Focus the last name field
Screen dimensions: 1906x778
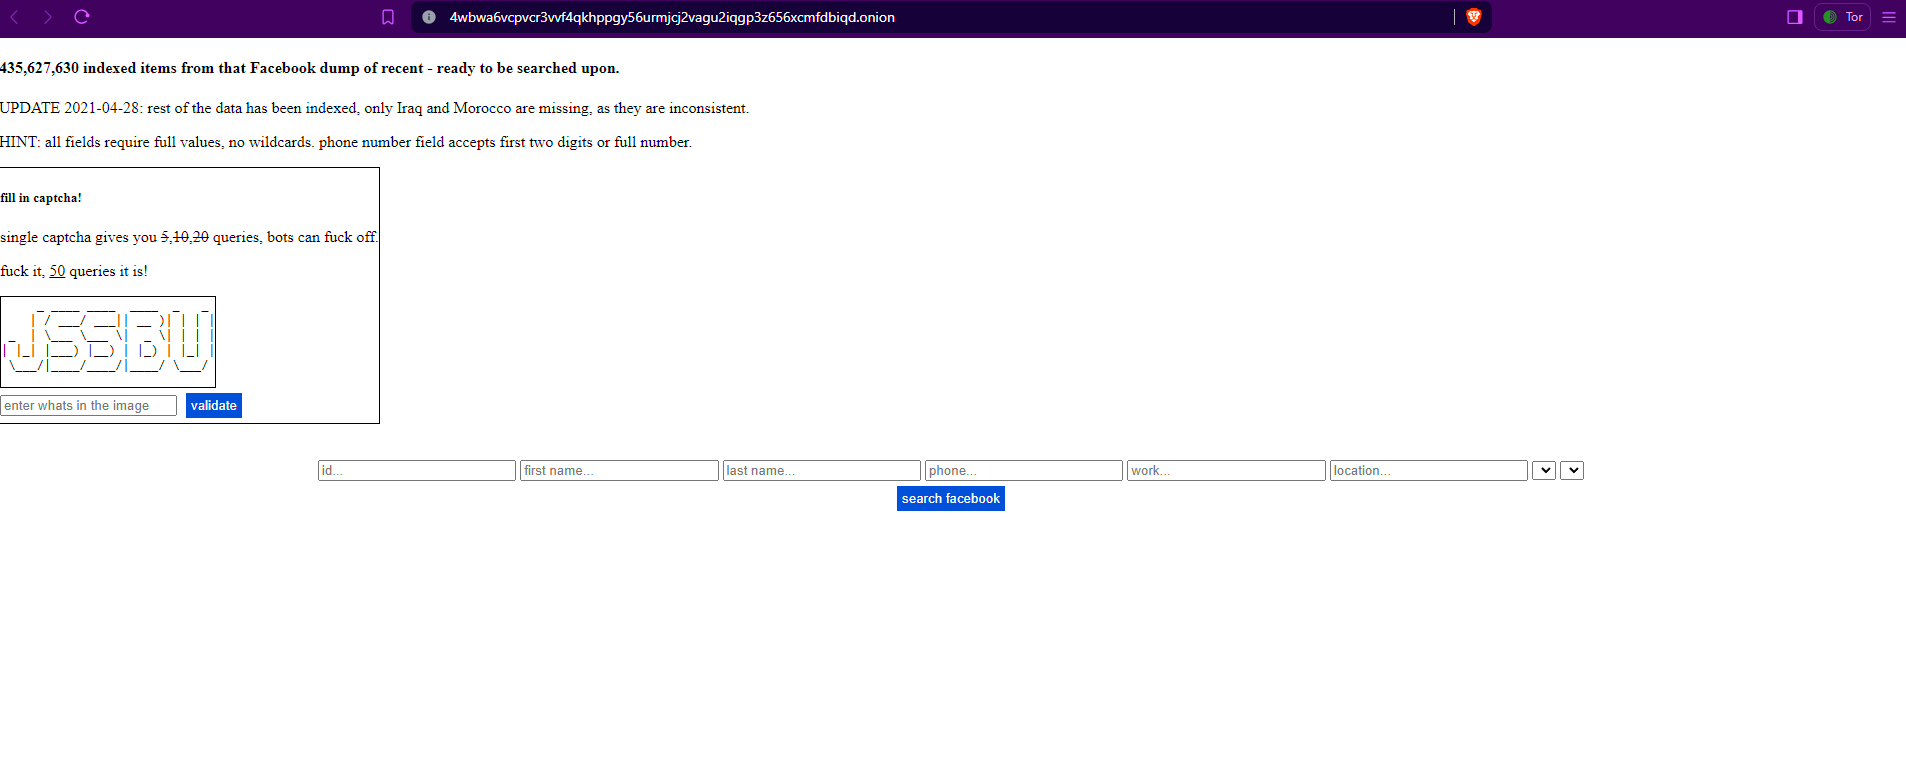(821, 470)
